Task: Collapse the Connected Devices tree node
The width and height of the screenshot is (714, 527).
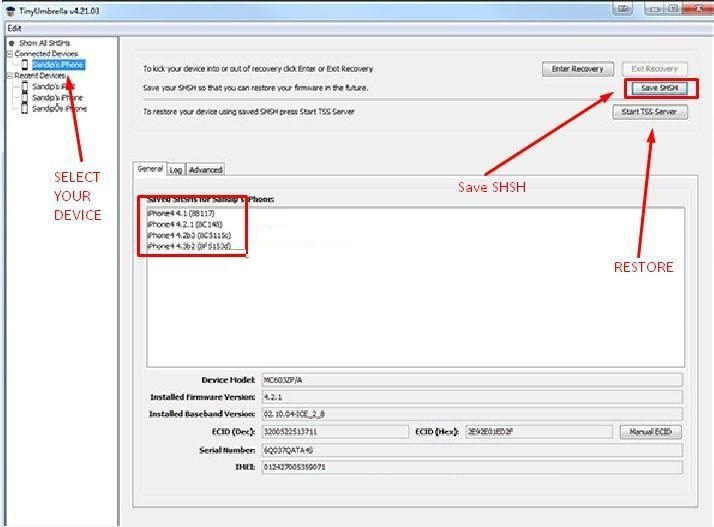Action: pyautogui.click(x=10, y=54)
